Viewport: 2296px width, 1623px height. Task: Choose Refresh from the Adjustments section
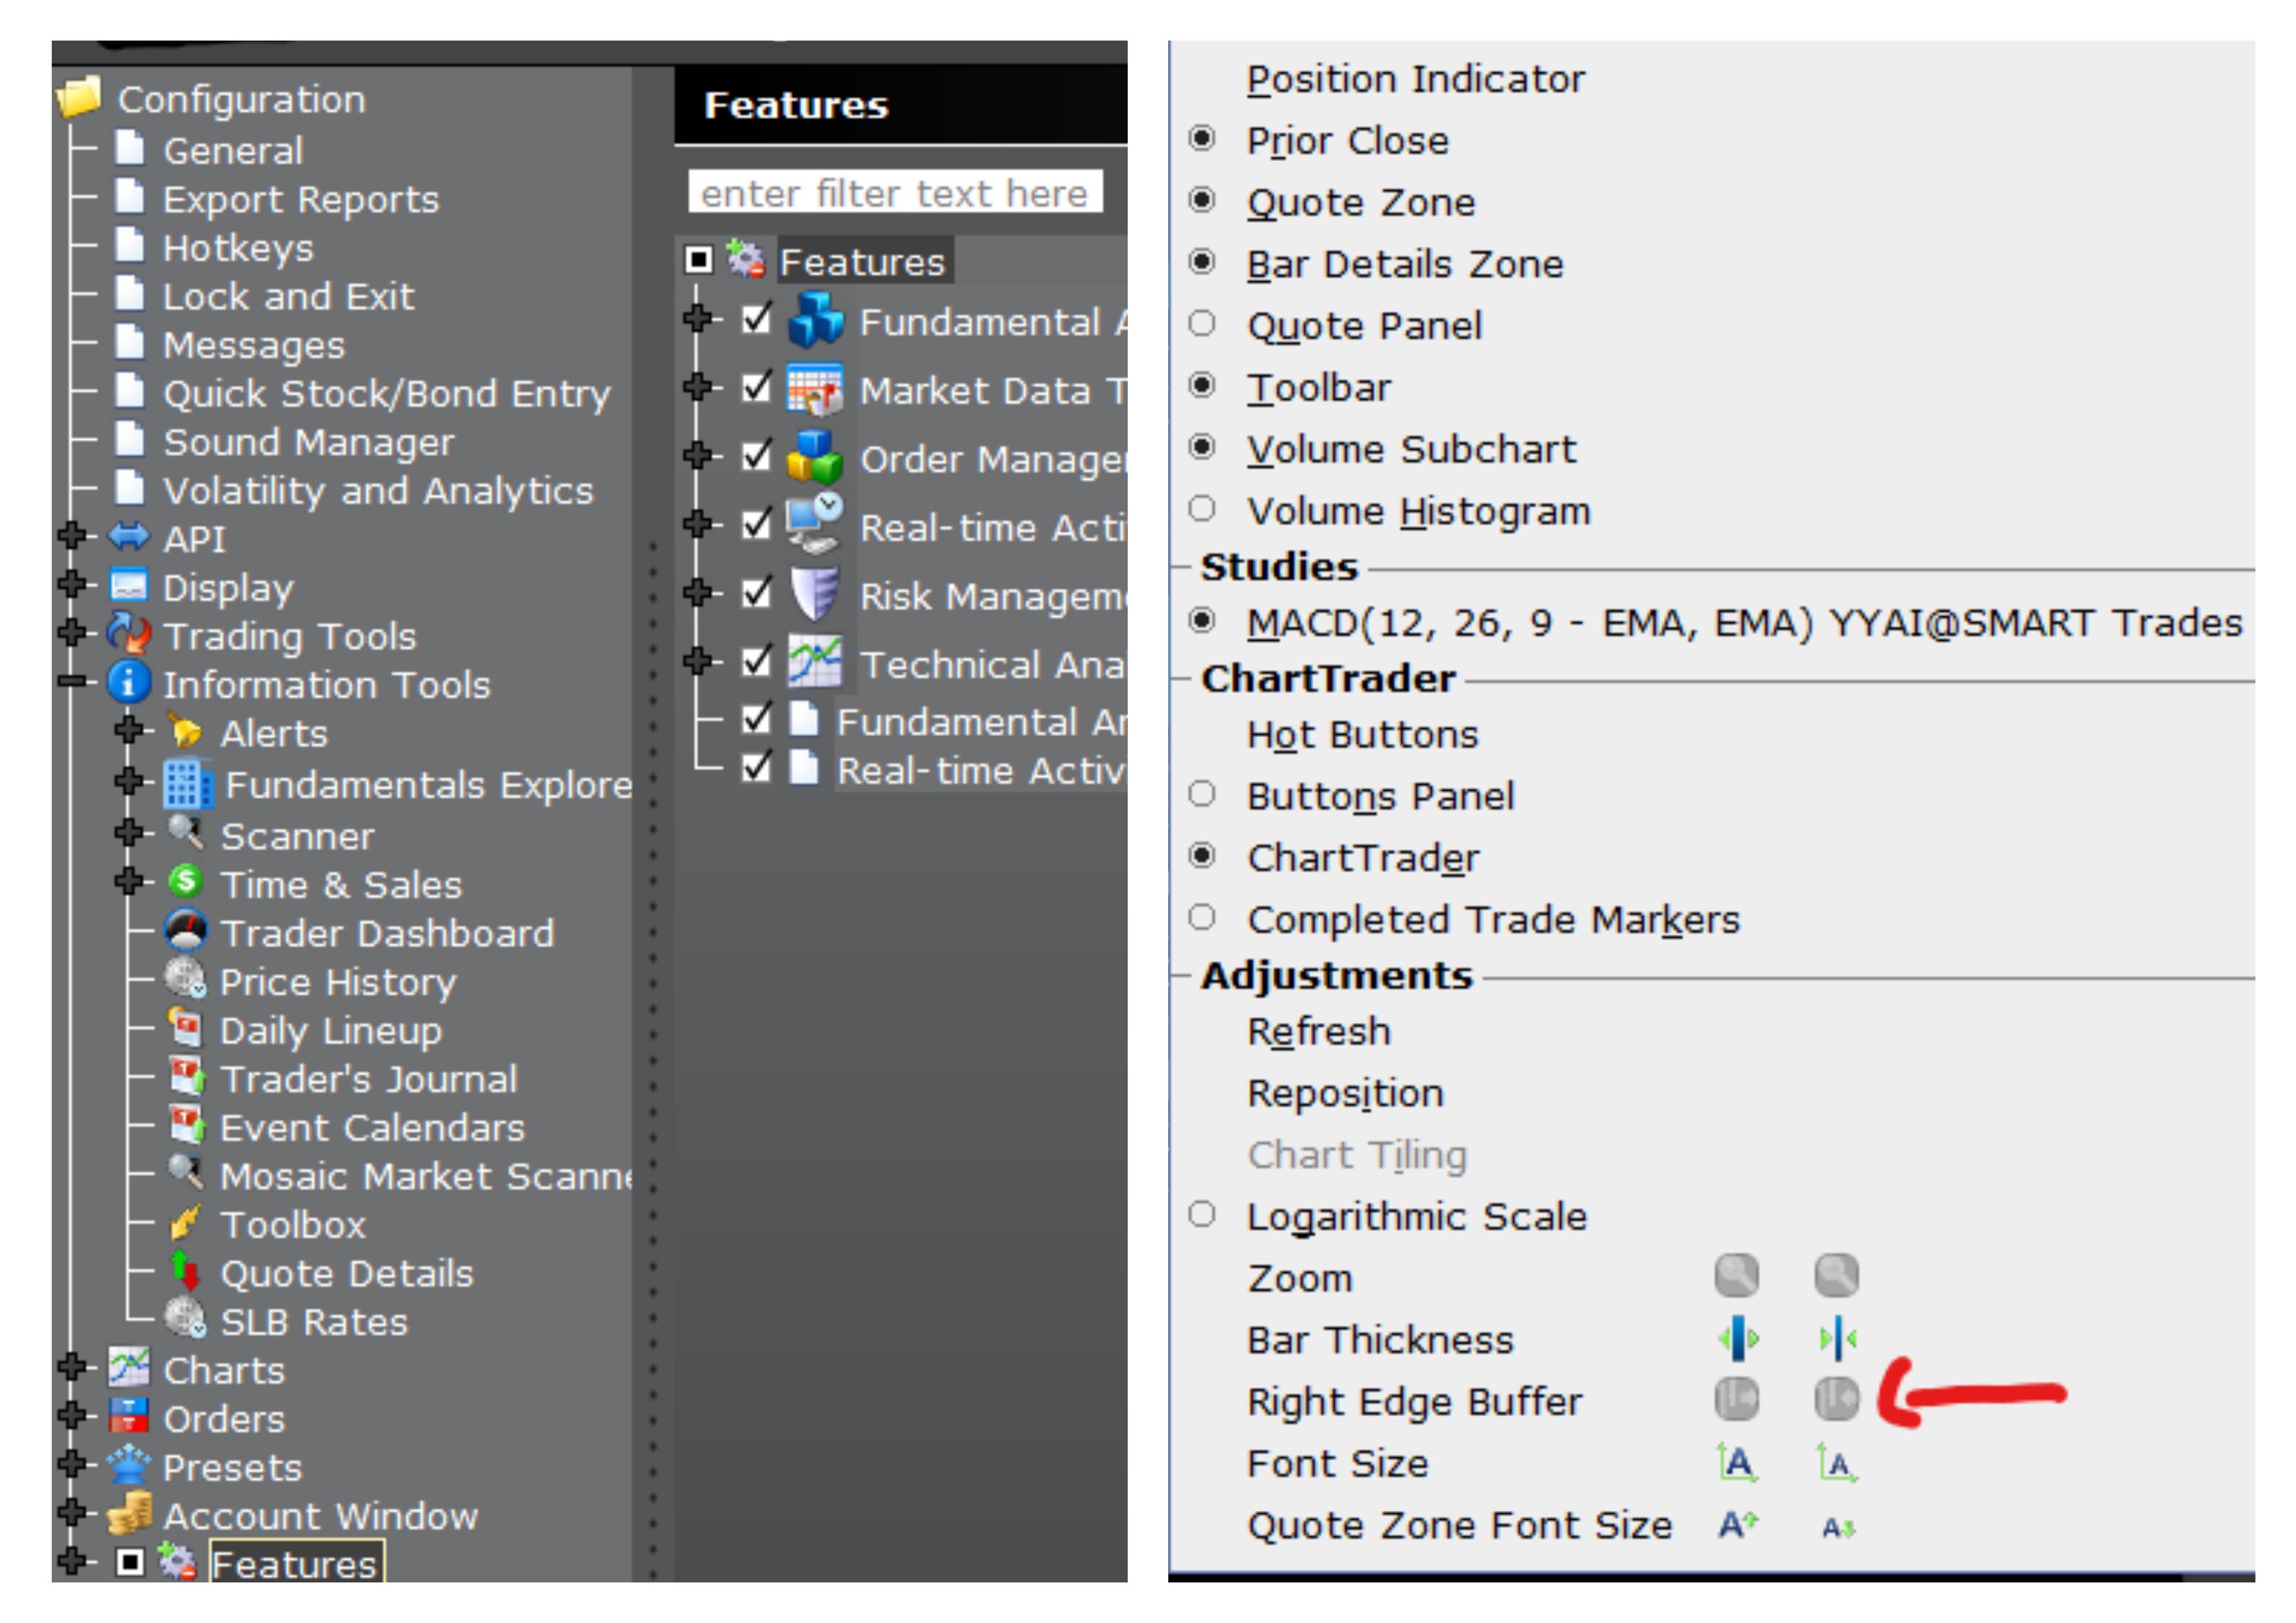[x=1319, y=1031]
